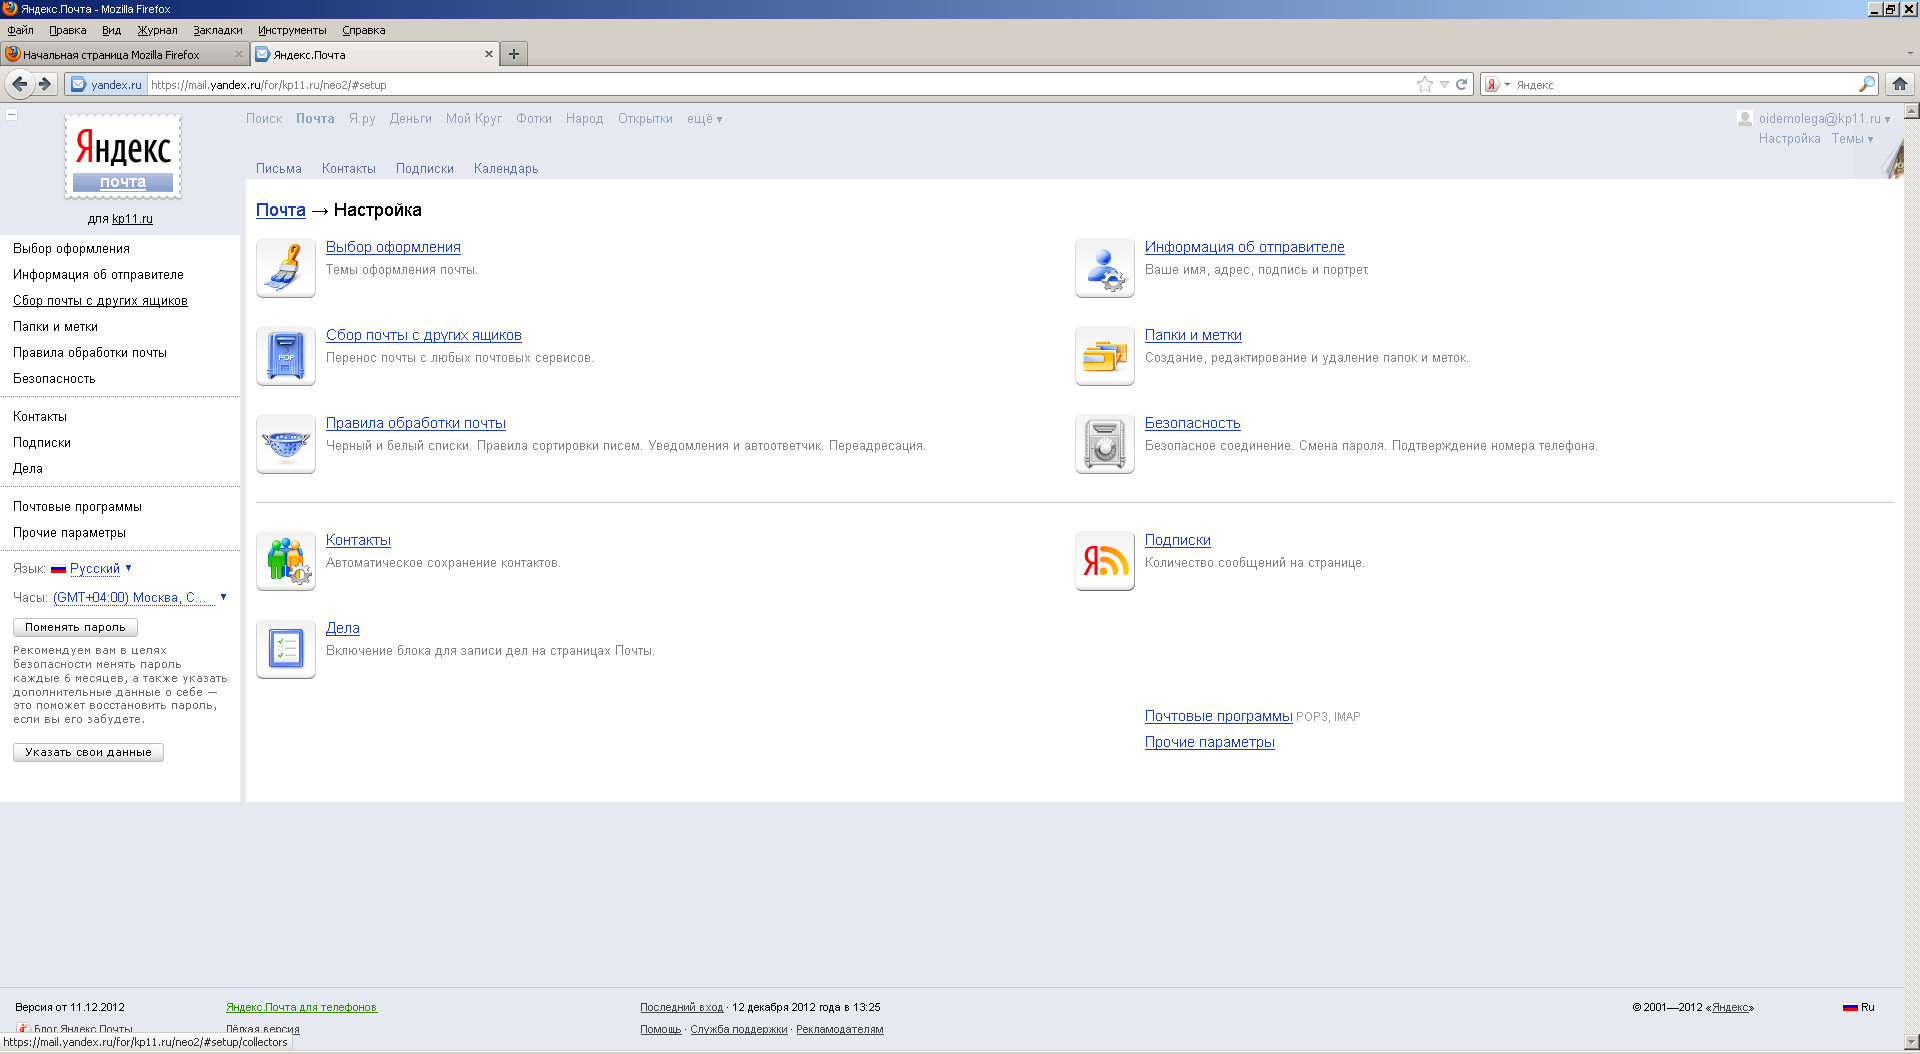Click the page scrollbar down arrow

tap(1911, 1041)
